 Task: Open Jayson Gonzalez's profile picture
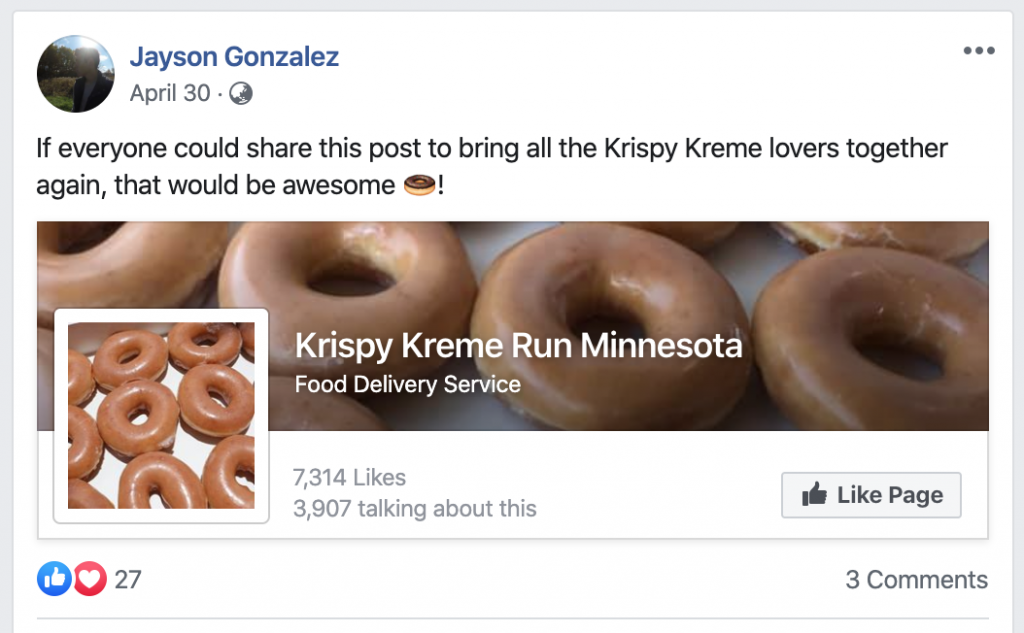point(77,73)
